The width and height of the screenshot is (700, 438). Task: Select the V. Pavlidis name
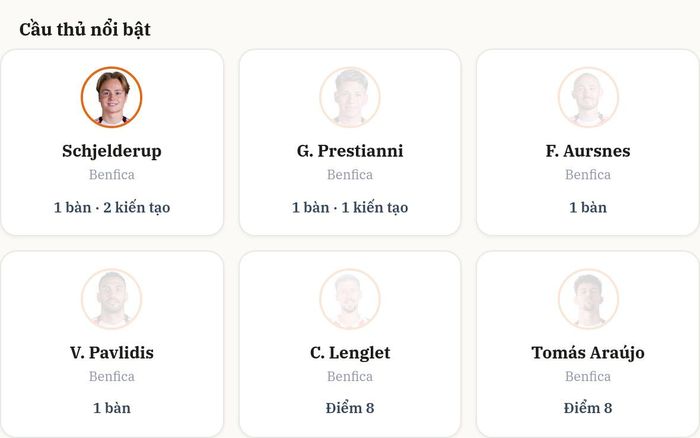[x=112, y=353]
